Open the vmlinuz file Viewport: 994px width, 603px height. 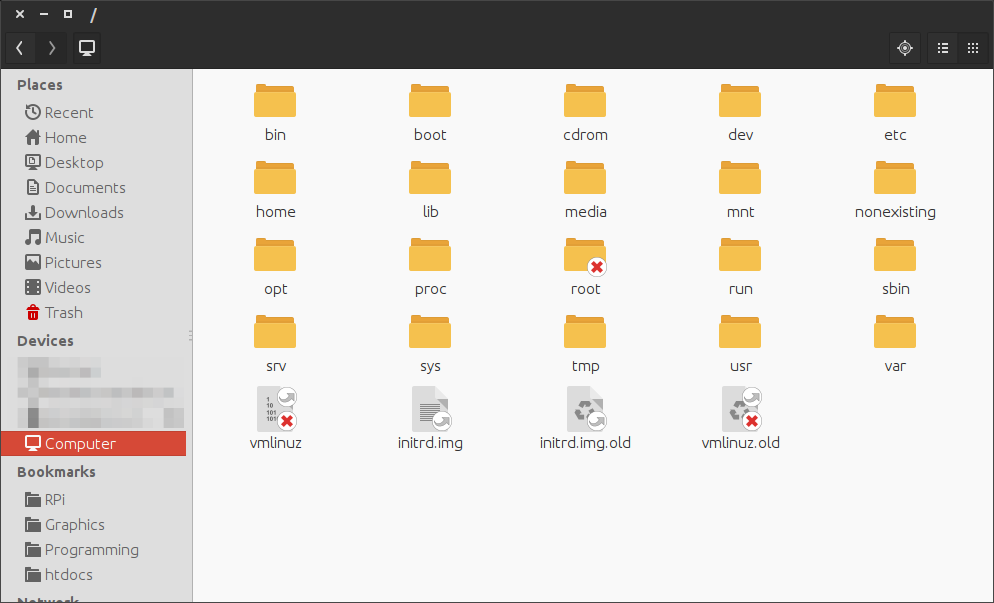(x=275, y=415)
